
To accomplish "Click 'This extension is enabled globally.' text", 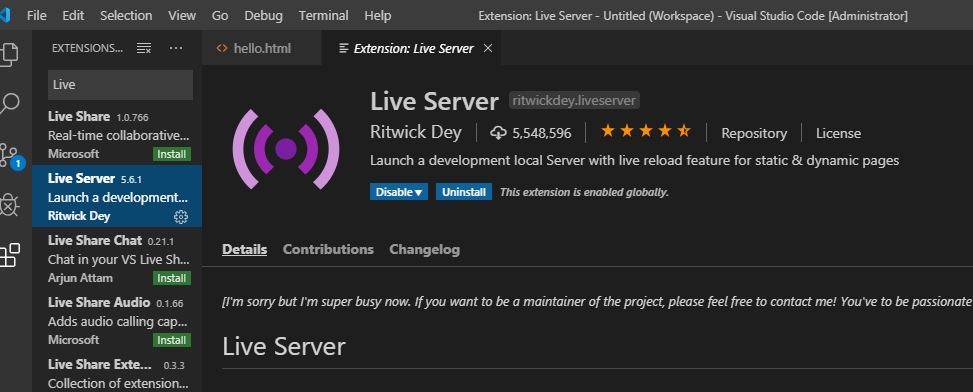I will tap(584, 192).
